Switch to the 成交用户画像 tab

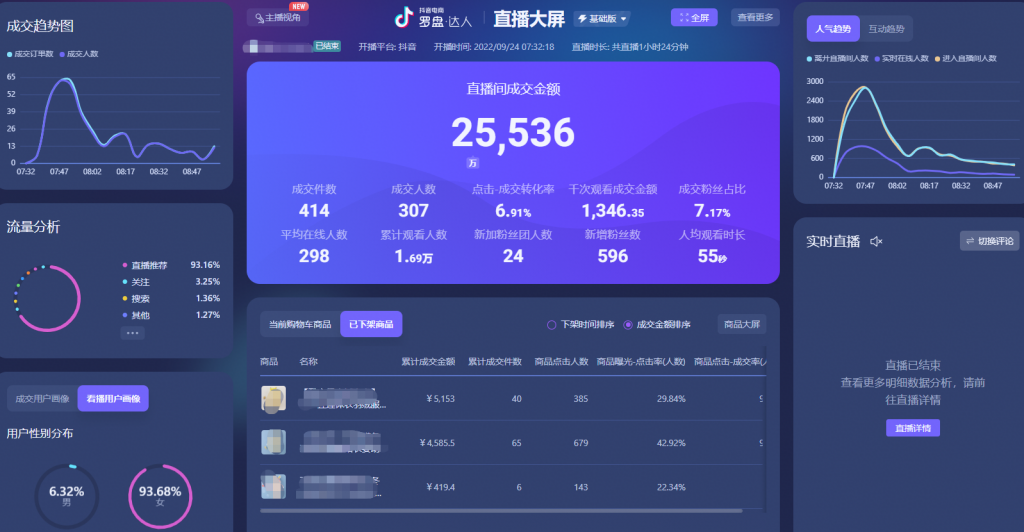pos(42,399)
